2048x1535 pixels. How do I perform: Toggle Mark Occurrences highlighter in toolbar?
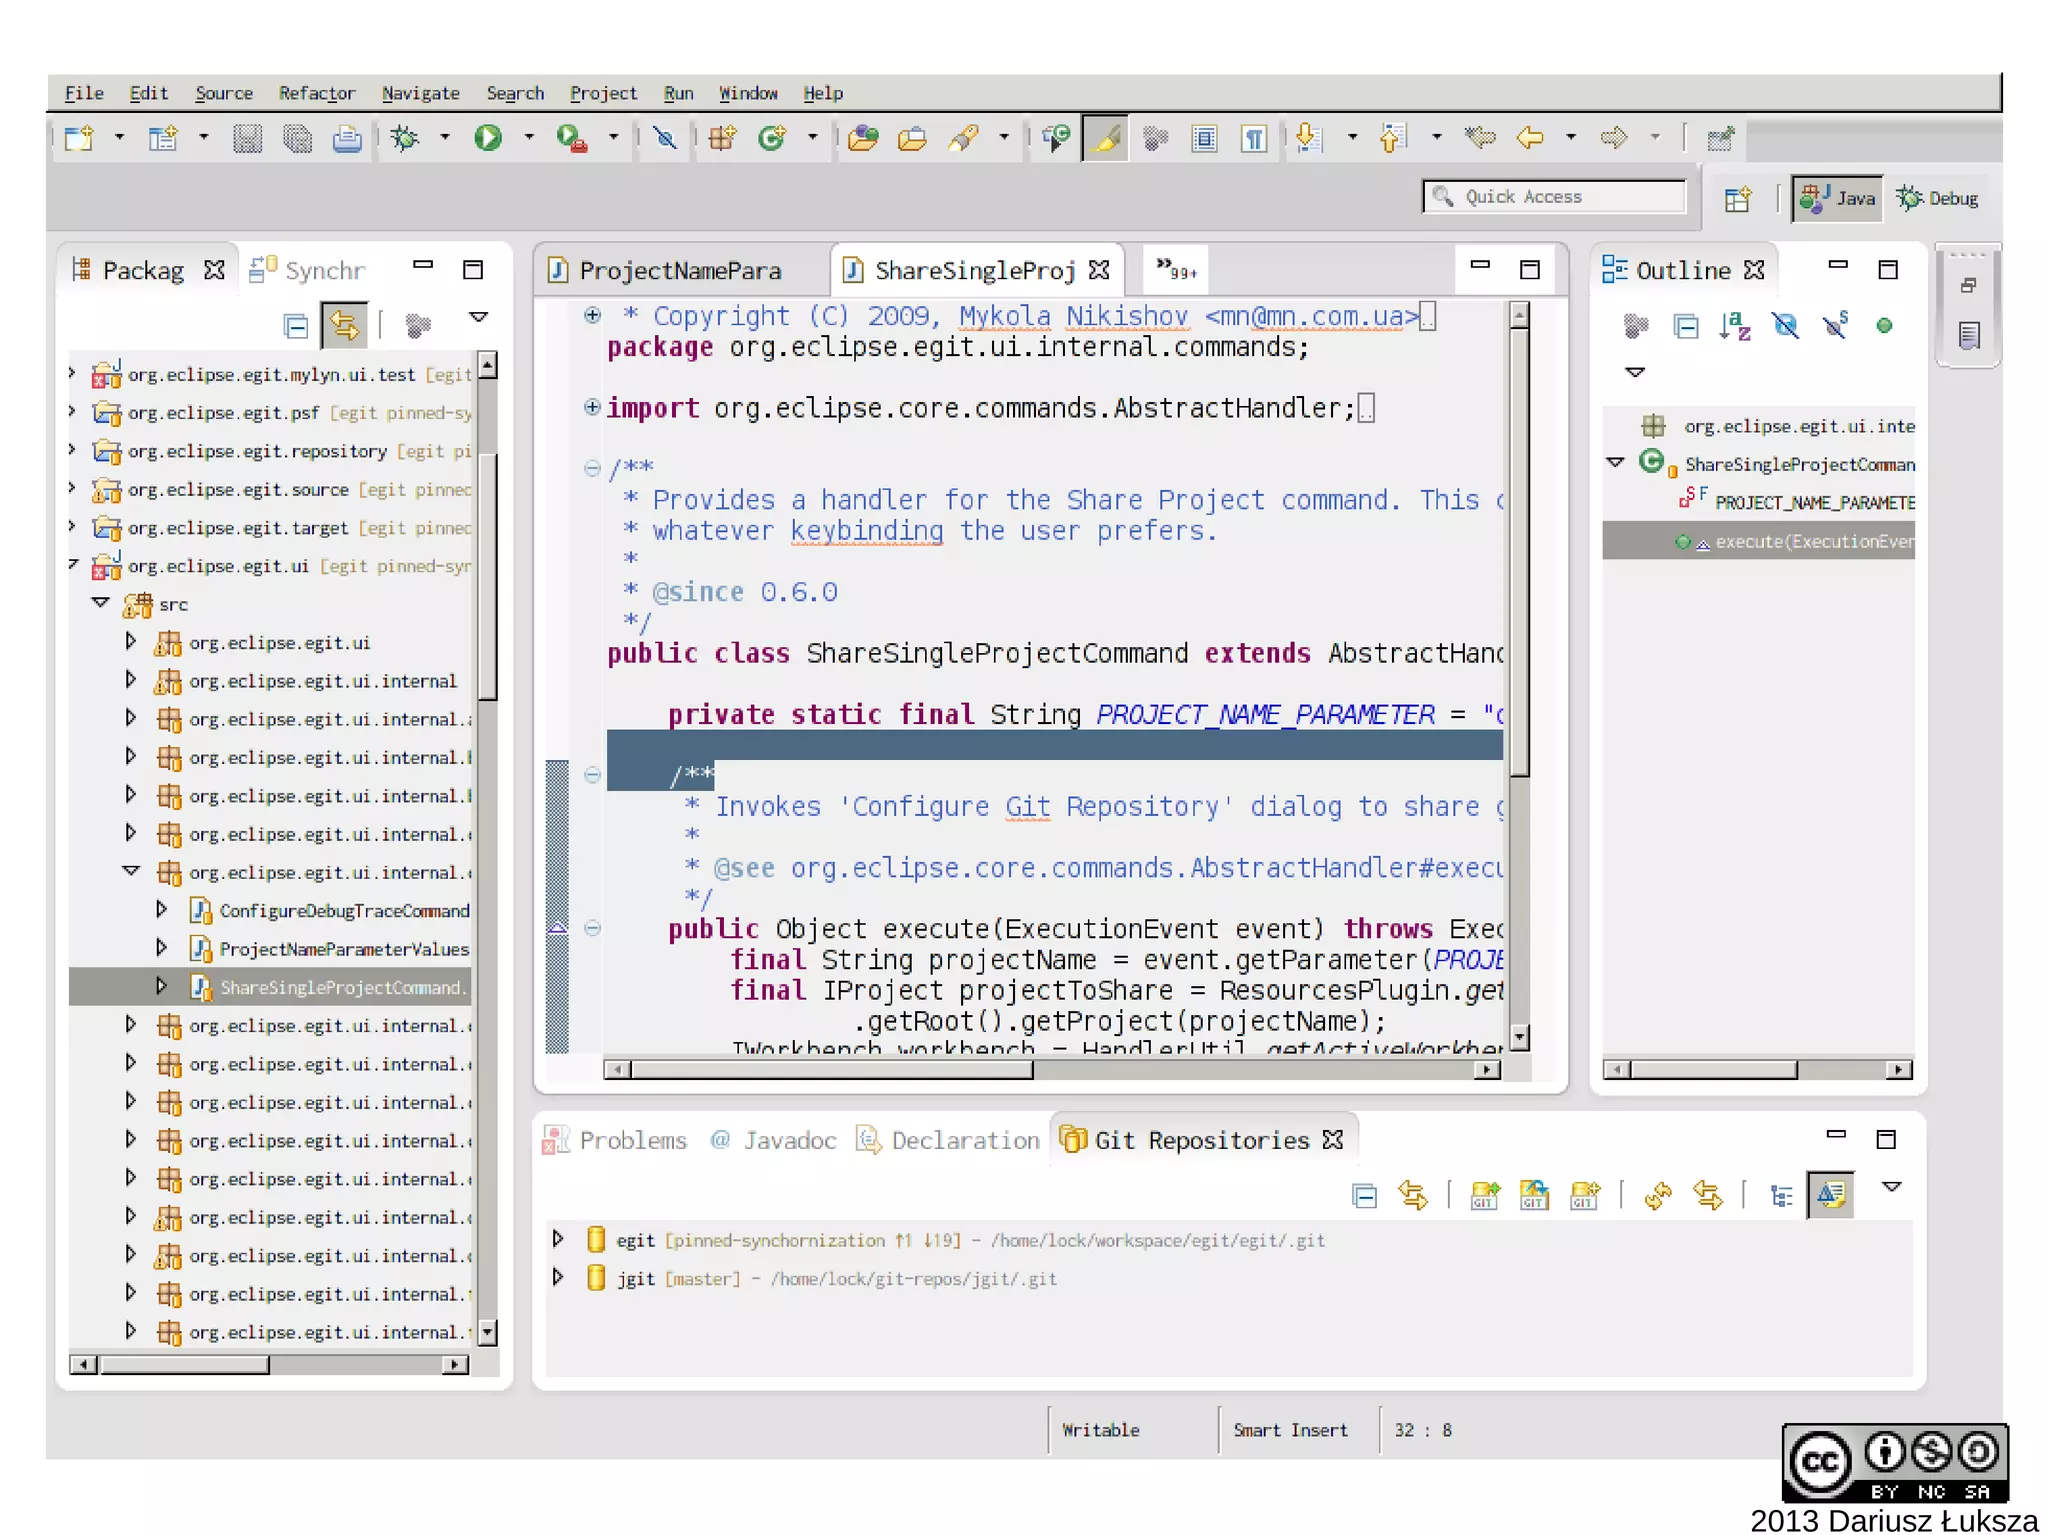[1106, 138]
